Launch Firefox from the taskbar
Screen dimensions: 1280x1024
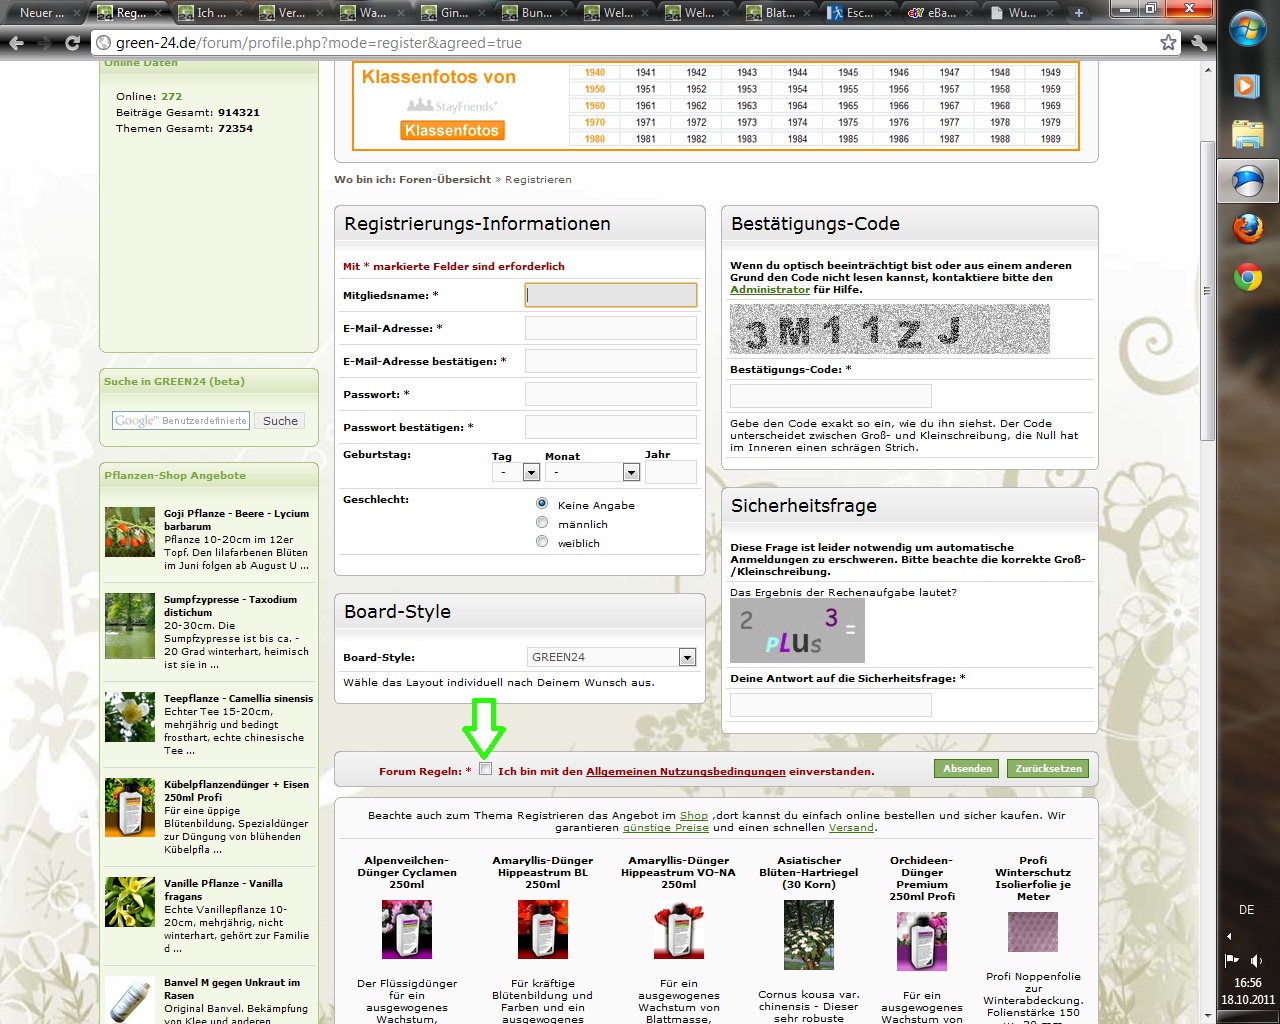tap(1247, 229)
